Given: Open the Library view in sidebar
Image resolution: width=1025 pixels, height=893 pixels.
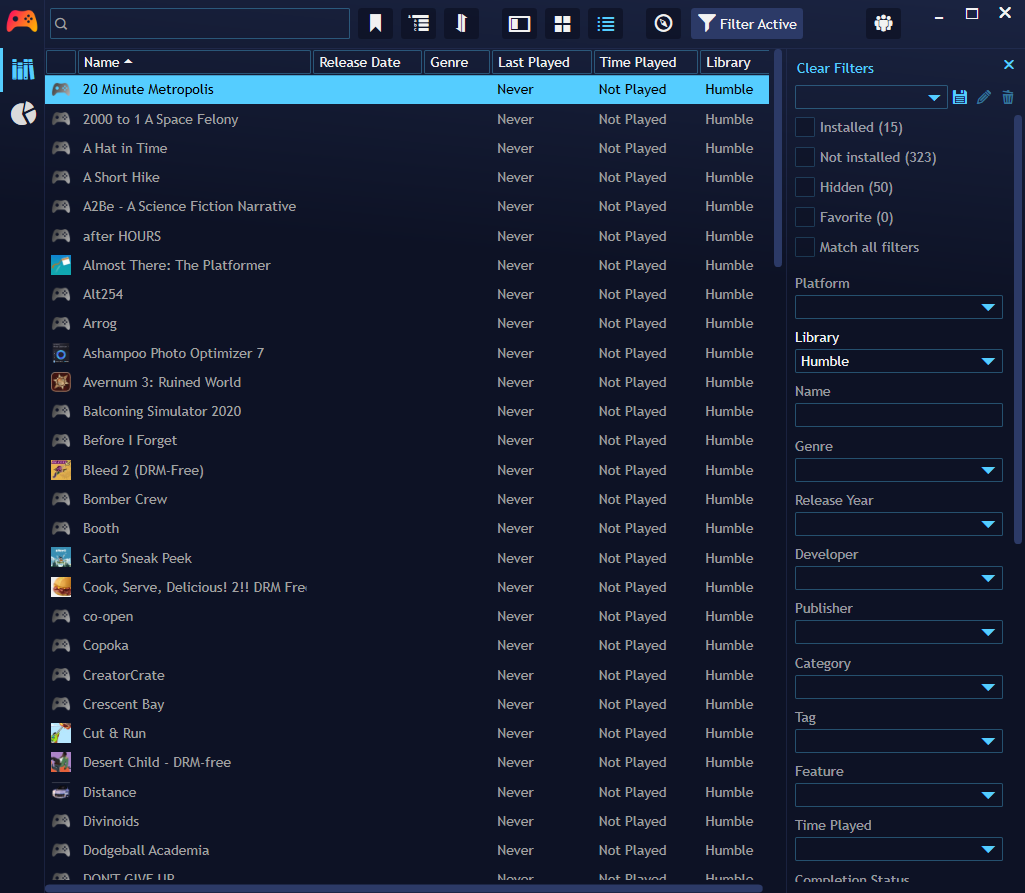Looking at the screenshot, I should click(23, 69).
